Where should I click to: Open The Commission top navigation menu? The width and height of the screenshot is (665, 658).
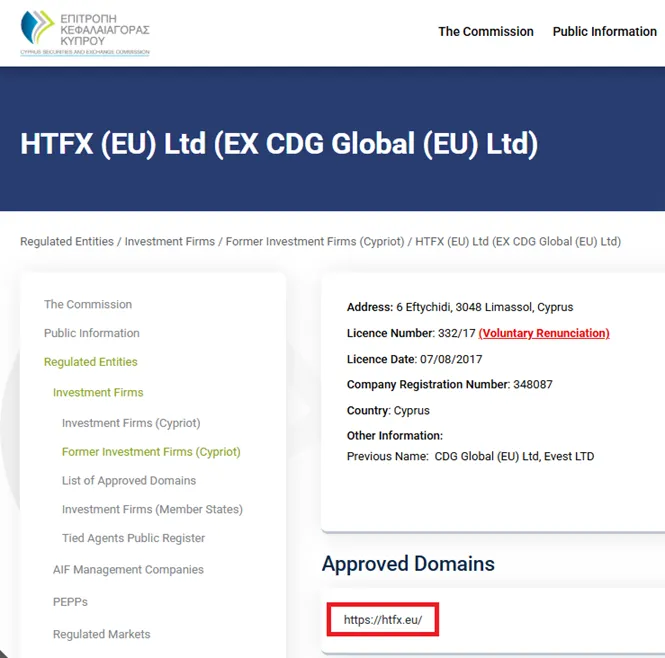tap(486, 31)
